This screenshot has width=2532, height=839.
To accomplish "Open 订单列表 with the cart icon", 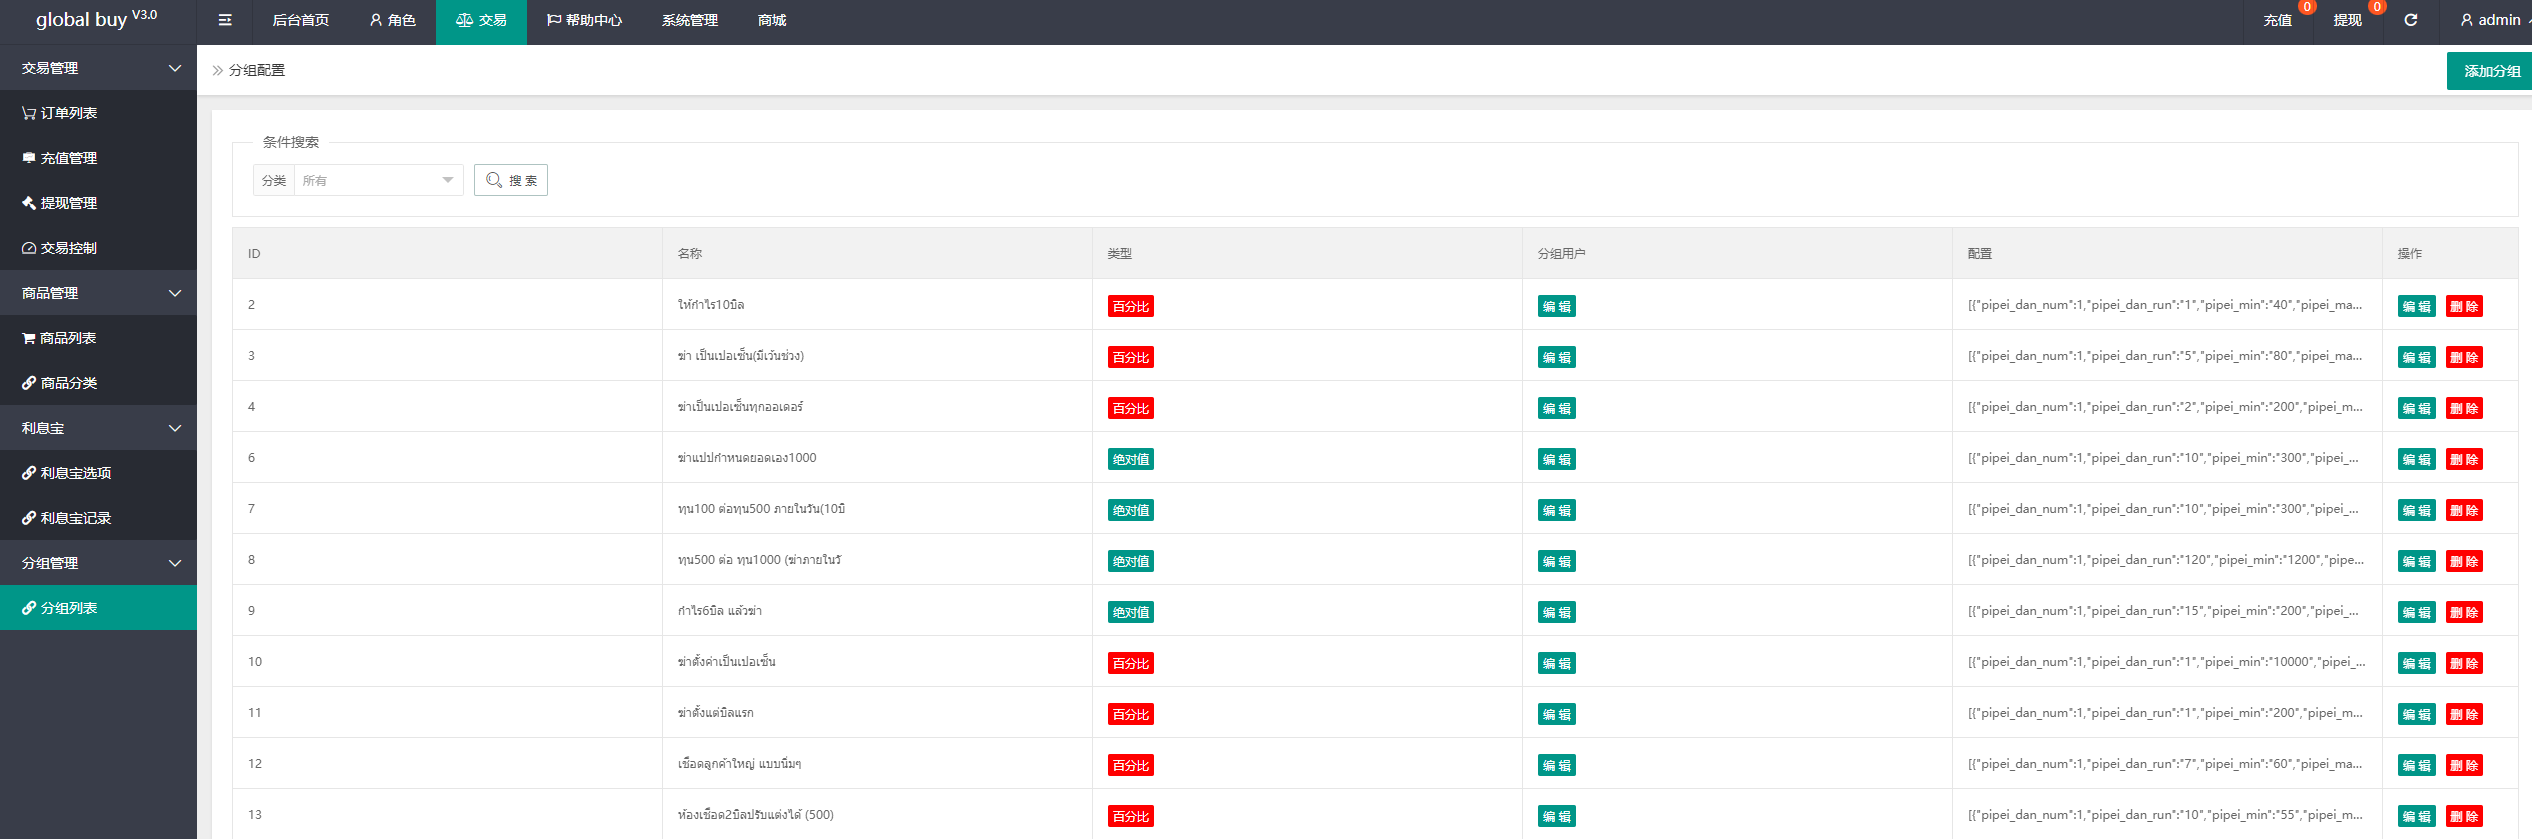I will (x=60, y=113).
